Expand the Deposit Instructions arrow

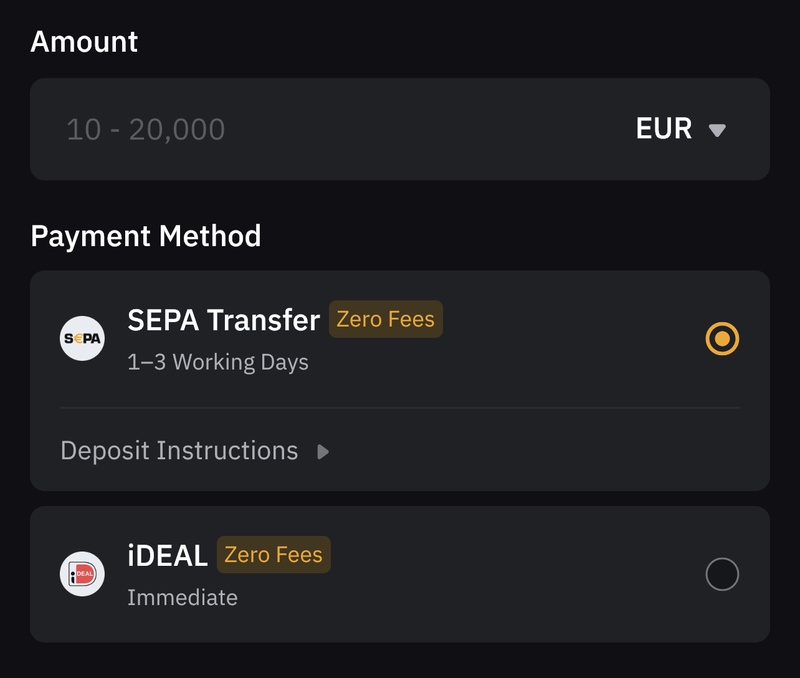pyautogui.click(x=323, y=451)
